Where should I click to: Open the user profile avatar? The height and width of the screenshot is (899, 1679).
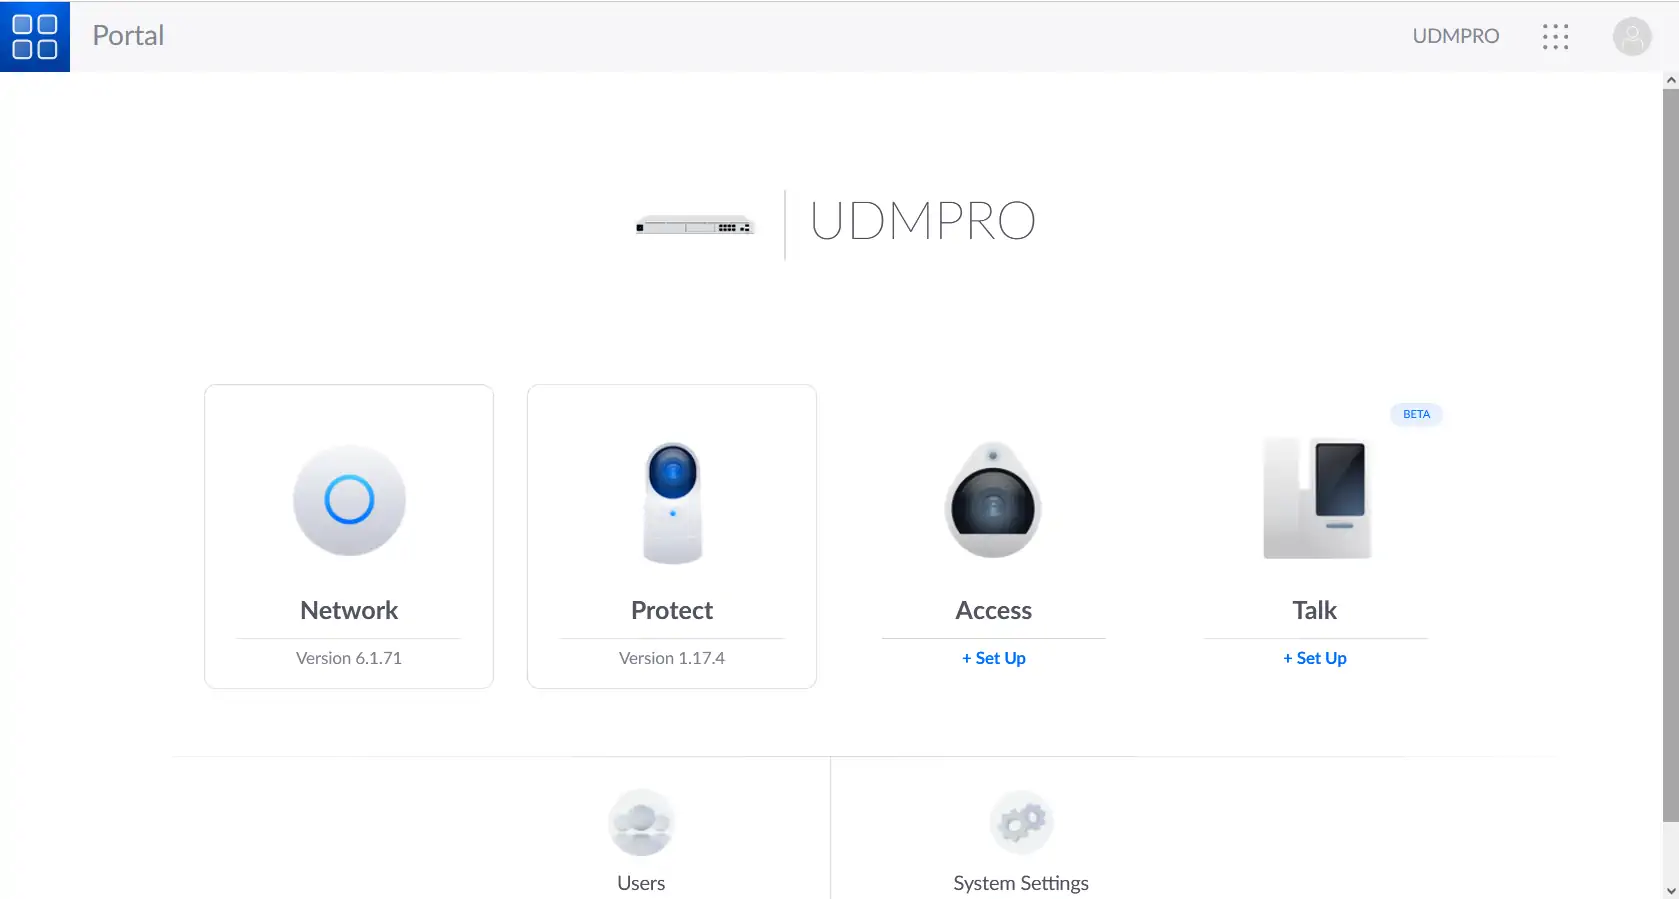[1631, 37]
